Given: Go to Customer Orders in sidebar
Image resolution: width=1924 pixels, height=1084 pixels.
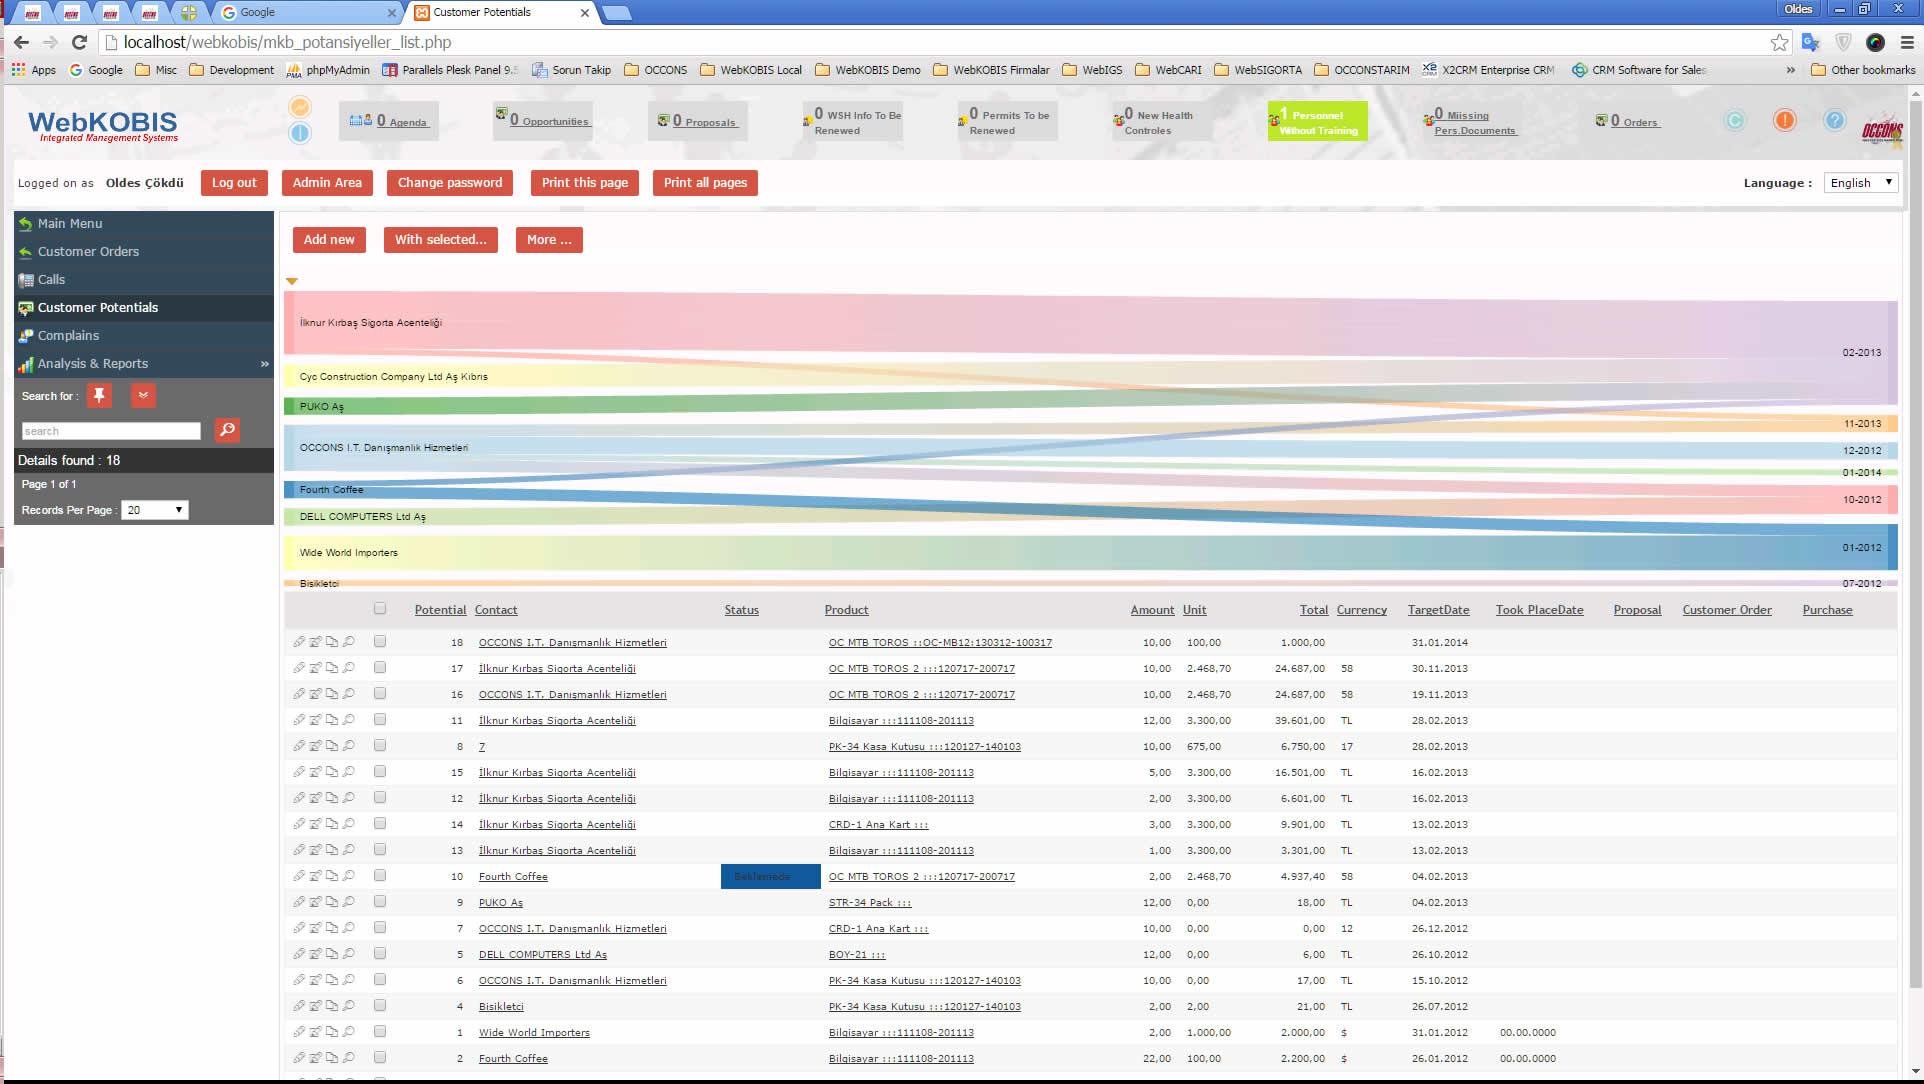Looking at the screenshot, I should (x=88, y=252).
